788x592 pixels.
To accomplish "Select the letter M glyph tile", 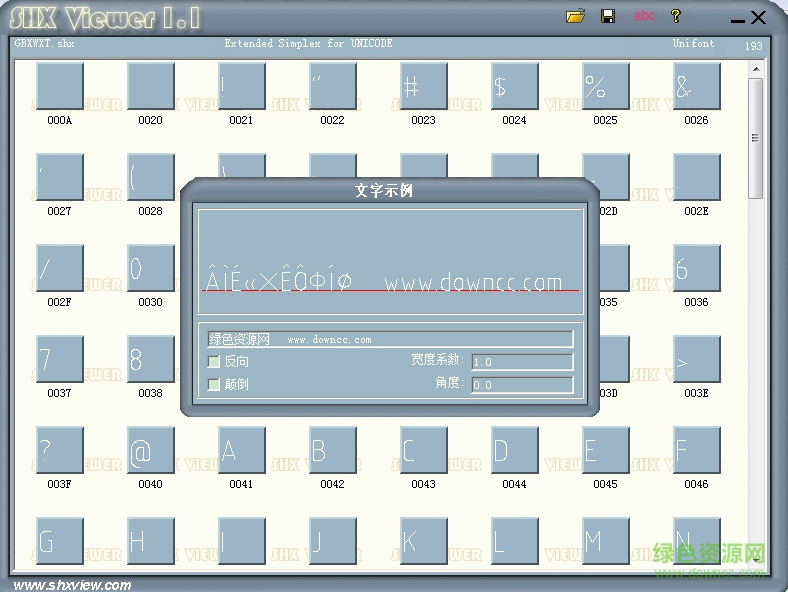I will coord(605,541).
